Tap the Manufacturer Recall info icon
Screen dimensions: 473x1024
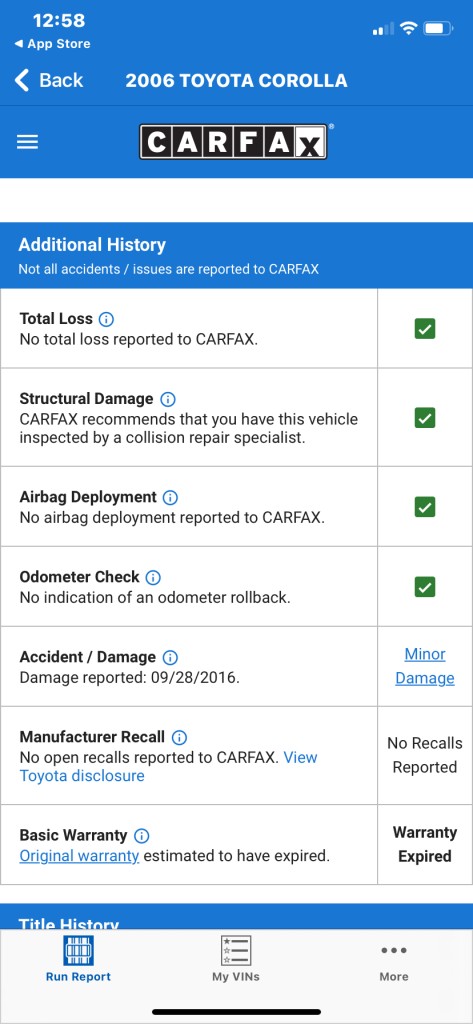pyautogui.click(x=179, y=737)
